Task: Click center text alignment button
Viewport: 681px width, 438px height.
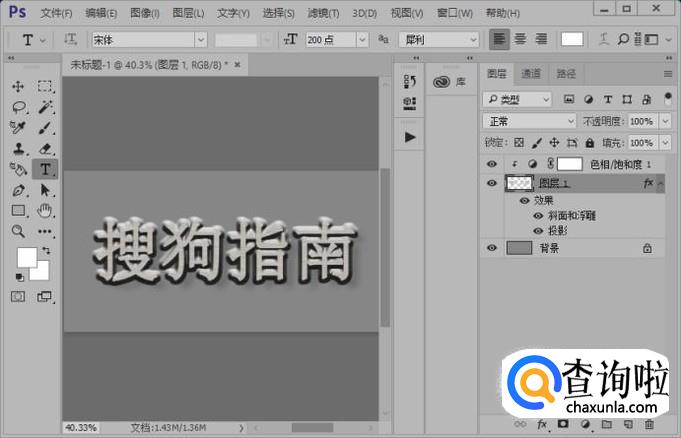Action: (x=521, y=39)
